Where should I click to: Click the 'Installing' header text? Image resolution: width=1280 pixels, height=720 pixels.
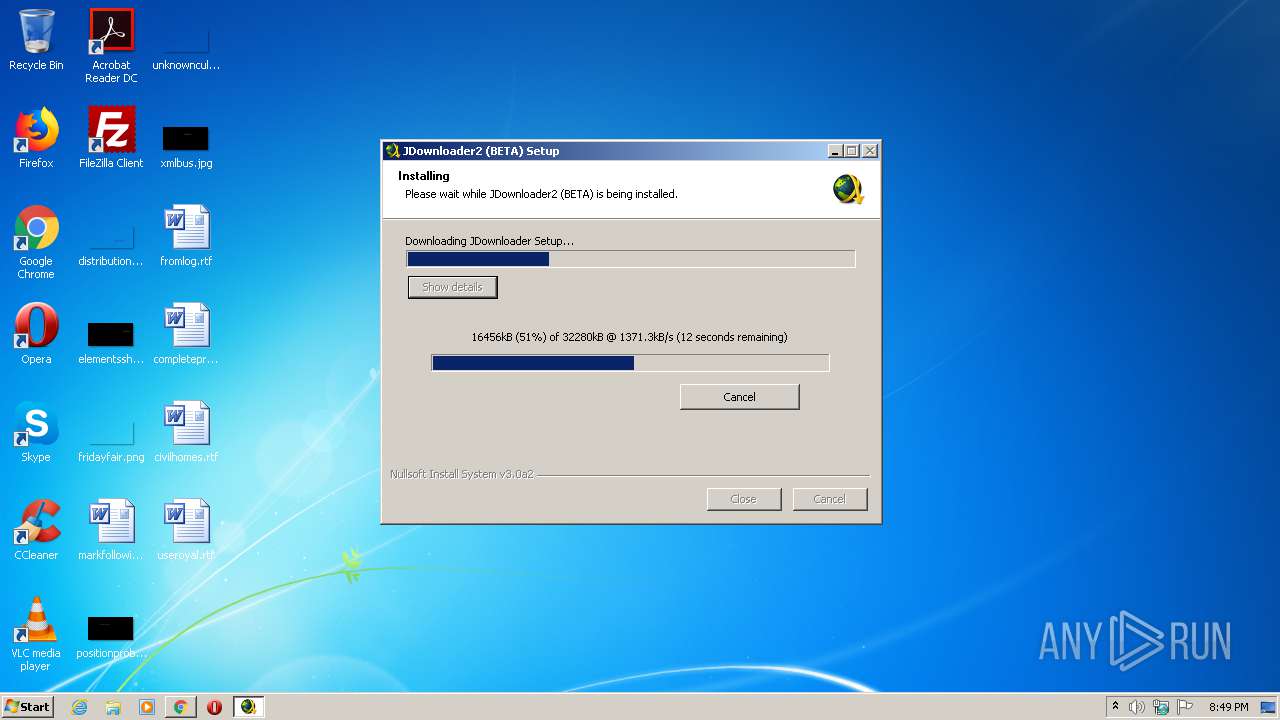pyautogui.click(x=424, y=176)
